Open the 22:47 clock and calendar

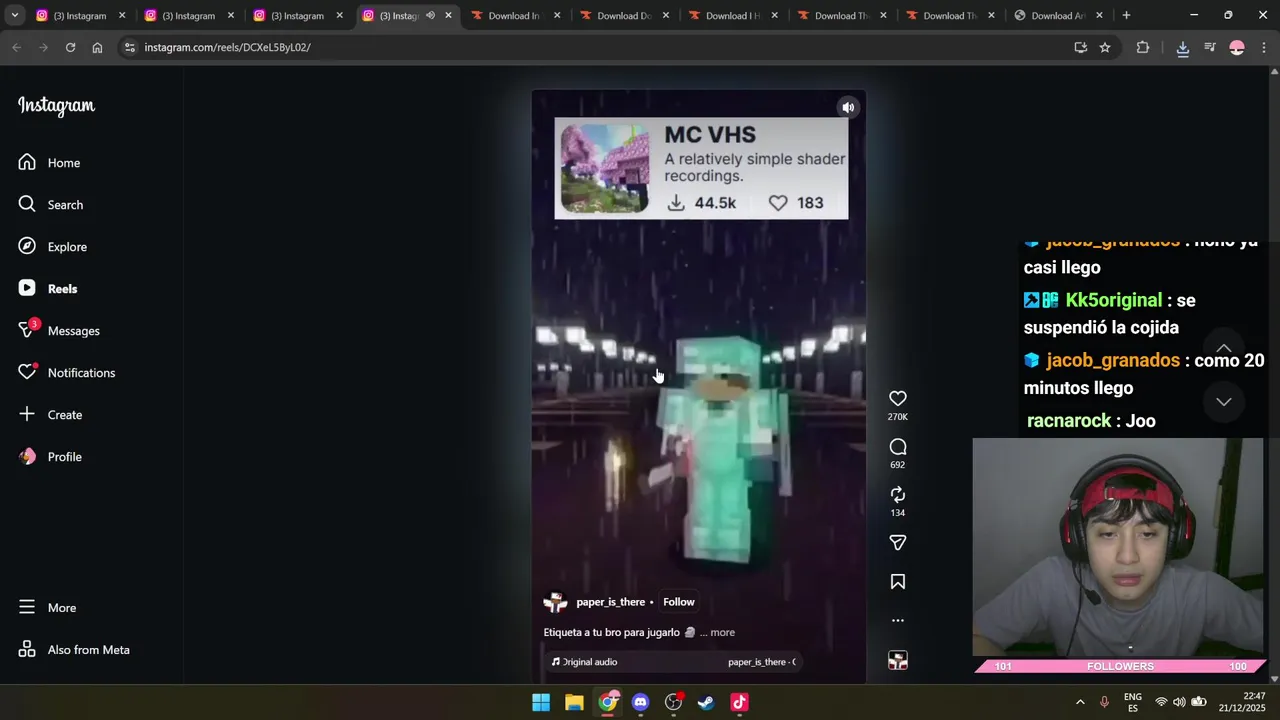point(1240,702)
